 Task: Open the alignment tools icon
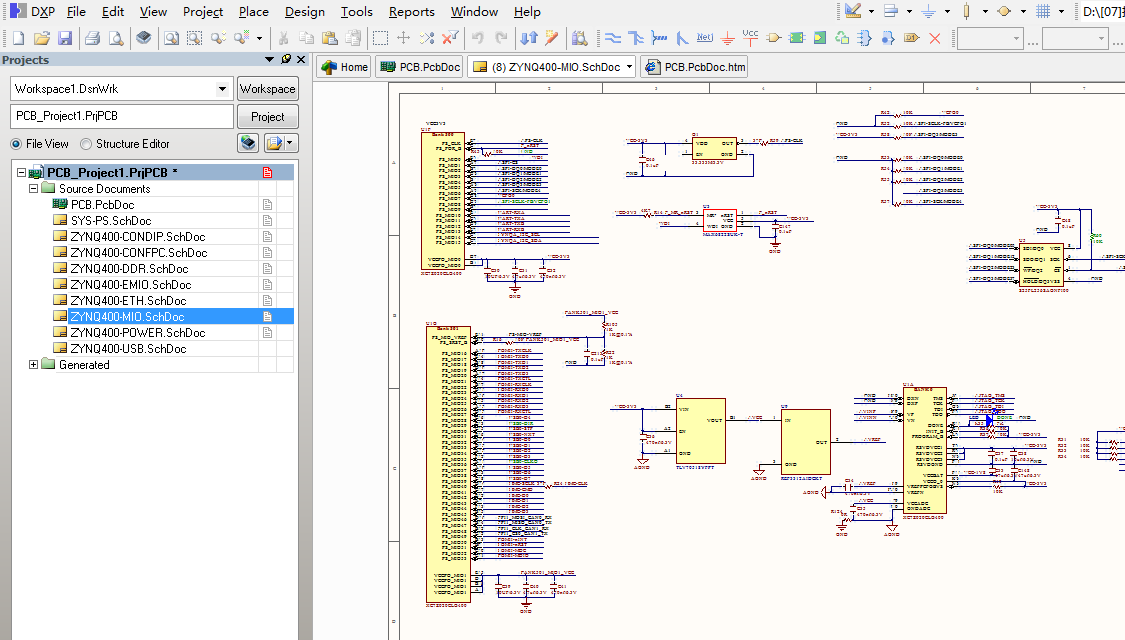(x=891, y=11)
